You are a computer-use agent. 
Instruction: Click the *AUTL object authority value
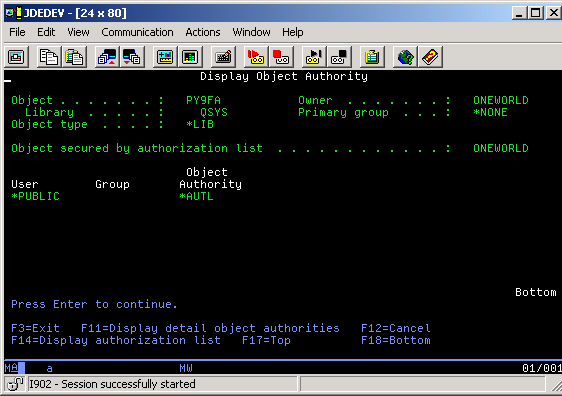click(196, 196)
